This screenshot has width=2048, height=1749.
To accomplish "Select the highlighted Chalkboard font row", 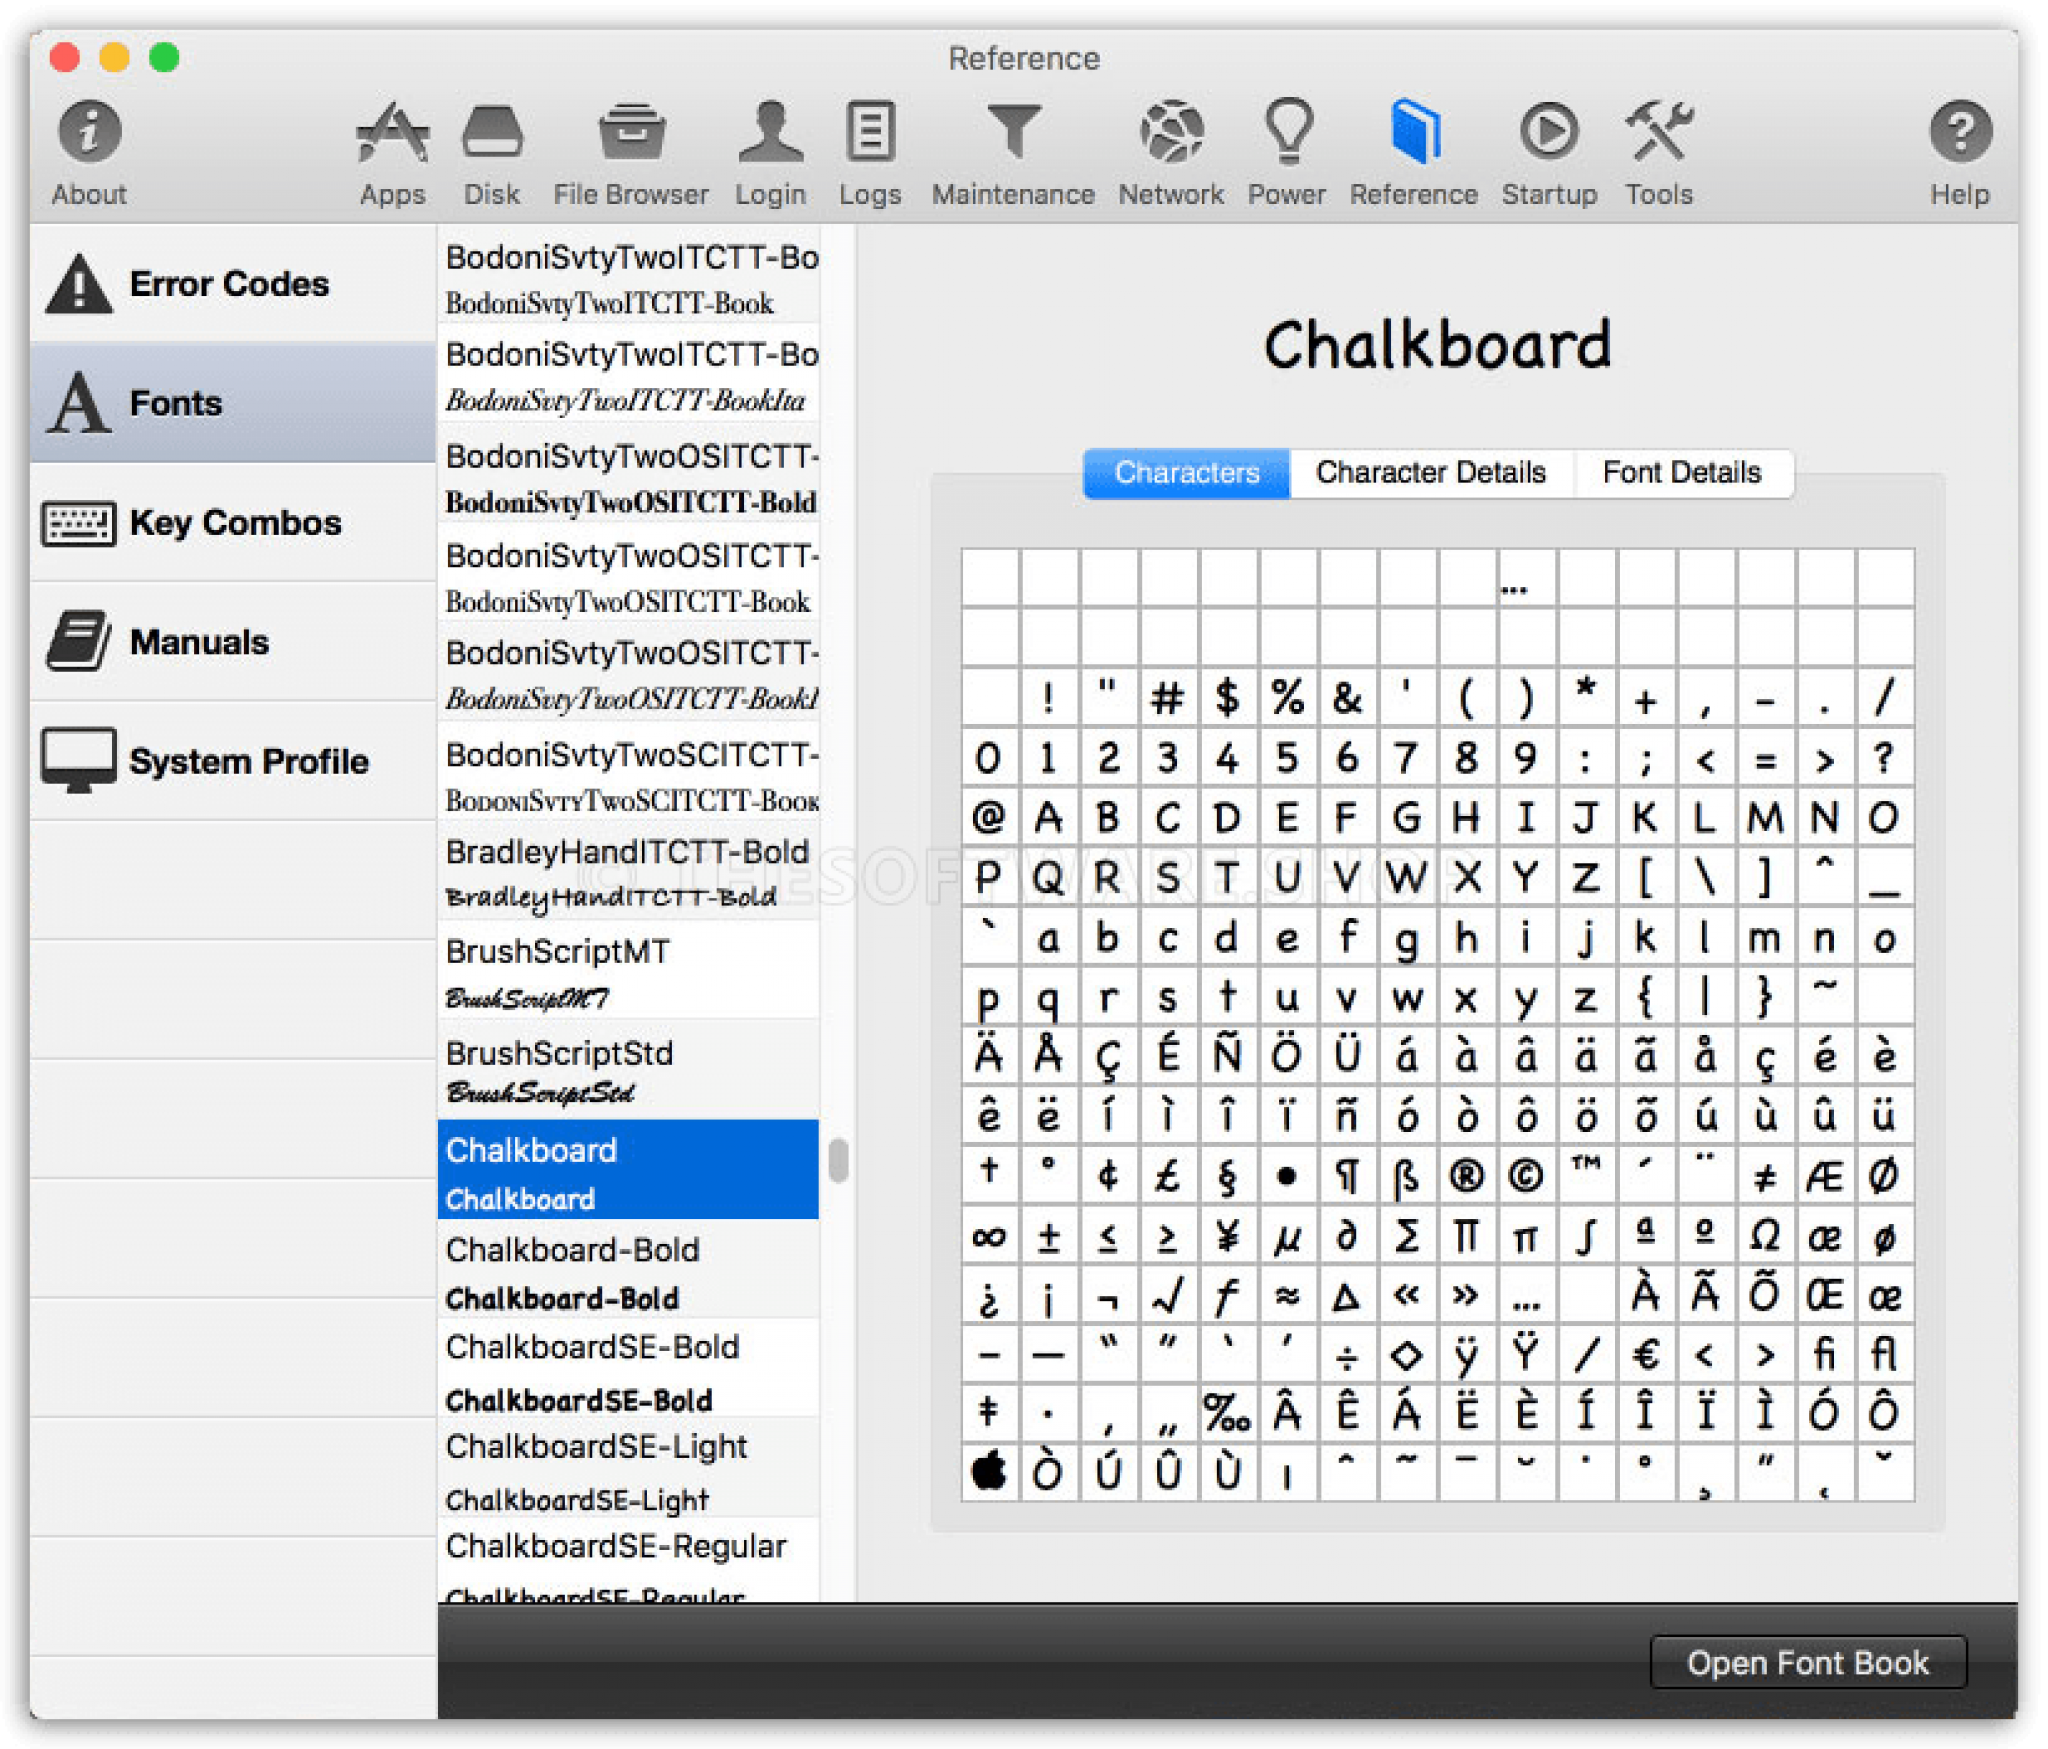I will [628, 1170].
